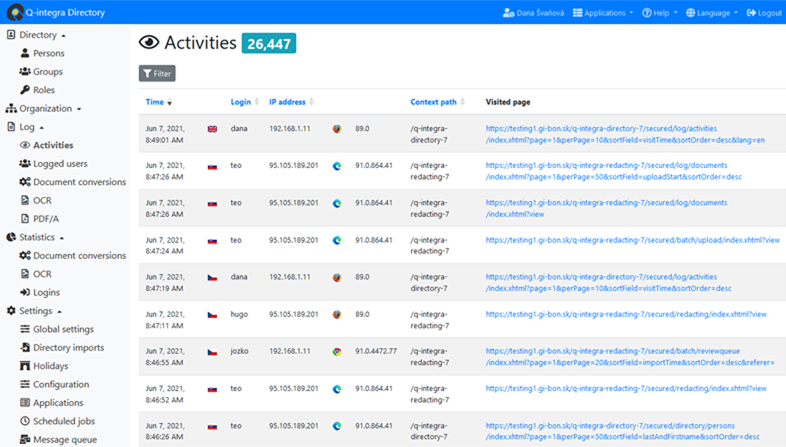Open Dana Švaňová user profile

click(533, 13)
